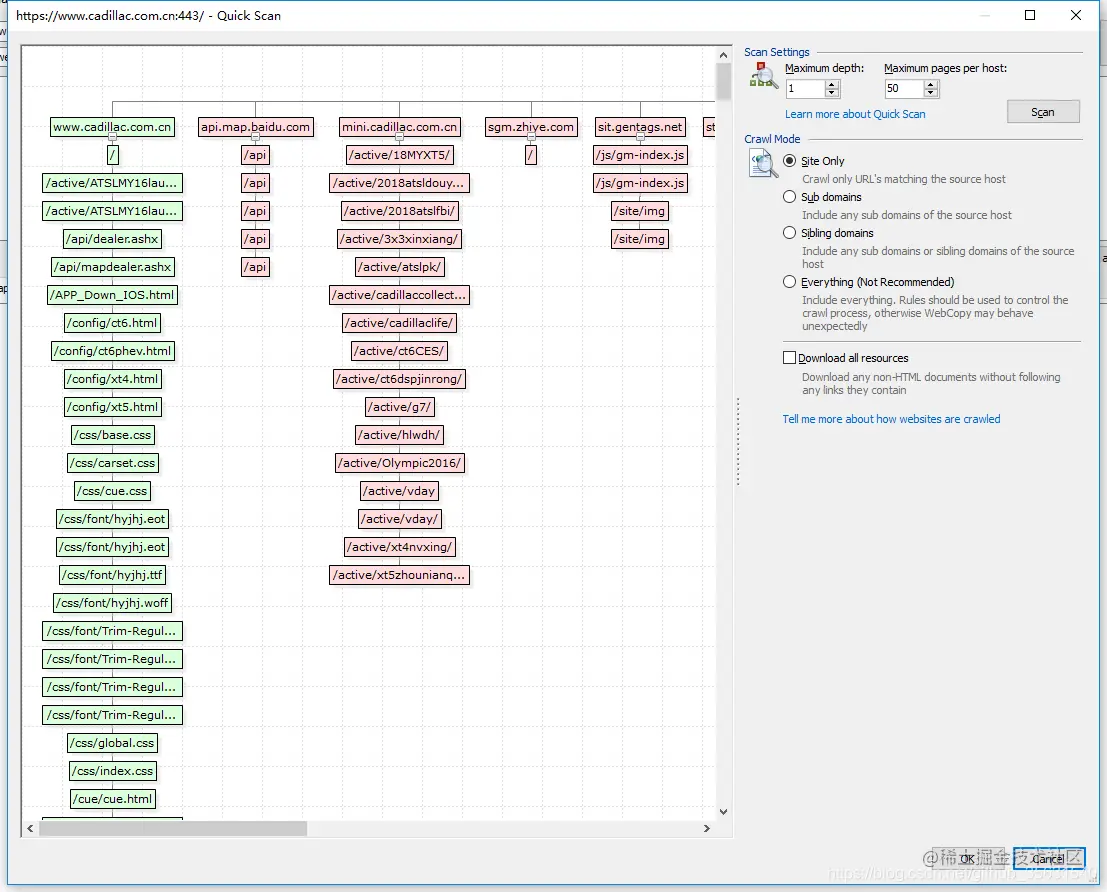Select the /css/cue.css node

click(112, 491)
